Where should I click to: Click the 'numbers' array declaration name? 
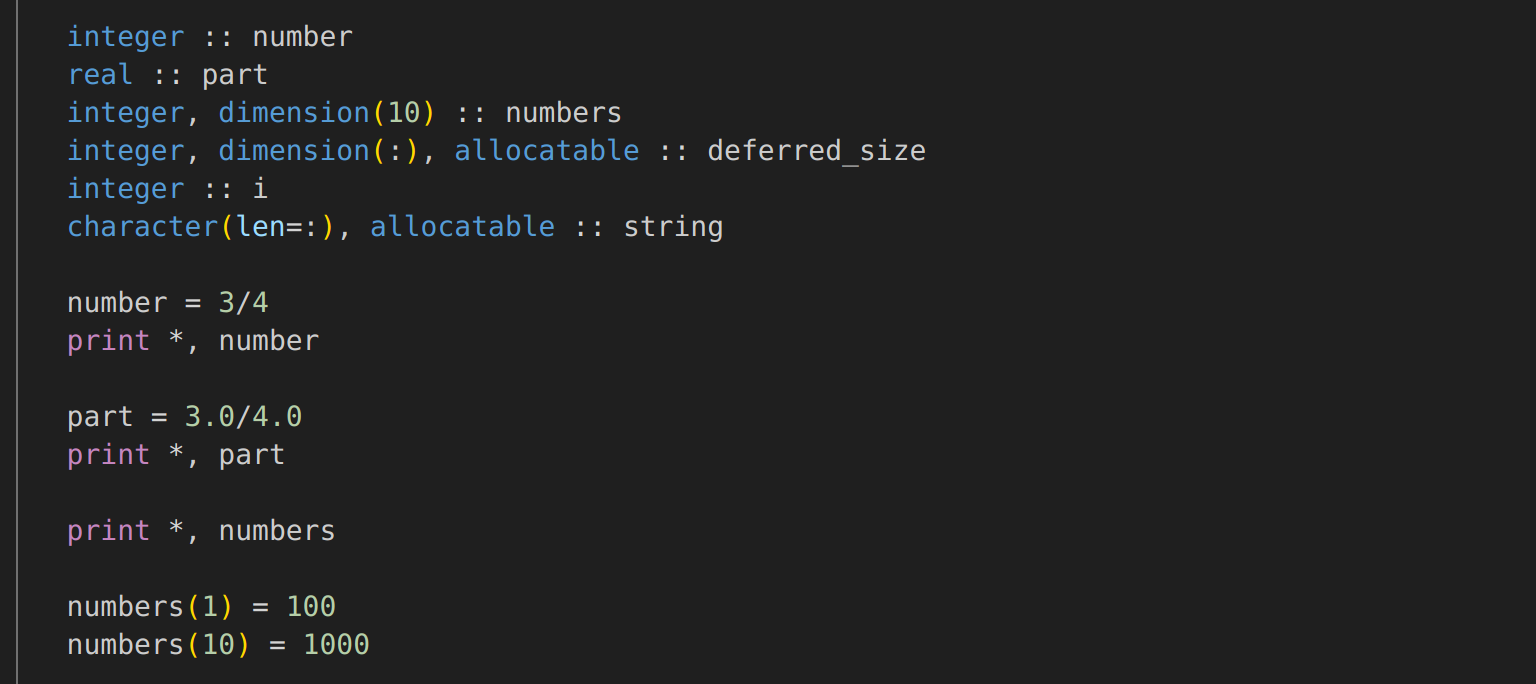coord(563,113)
